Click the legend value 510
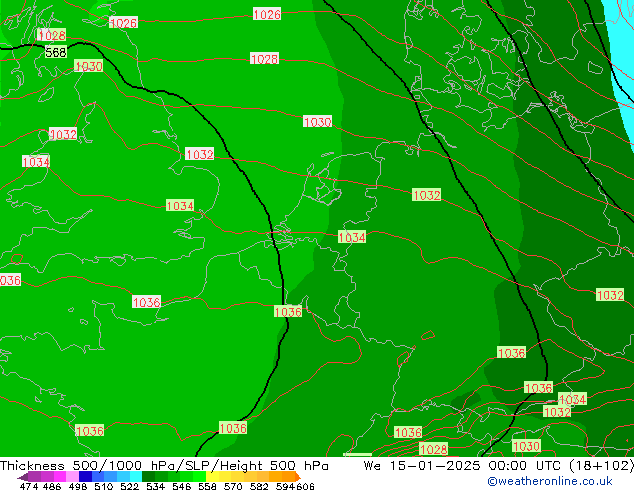 (x=104, y=486)
